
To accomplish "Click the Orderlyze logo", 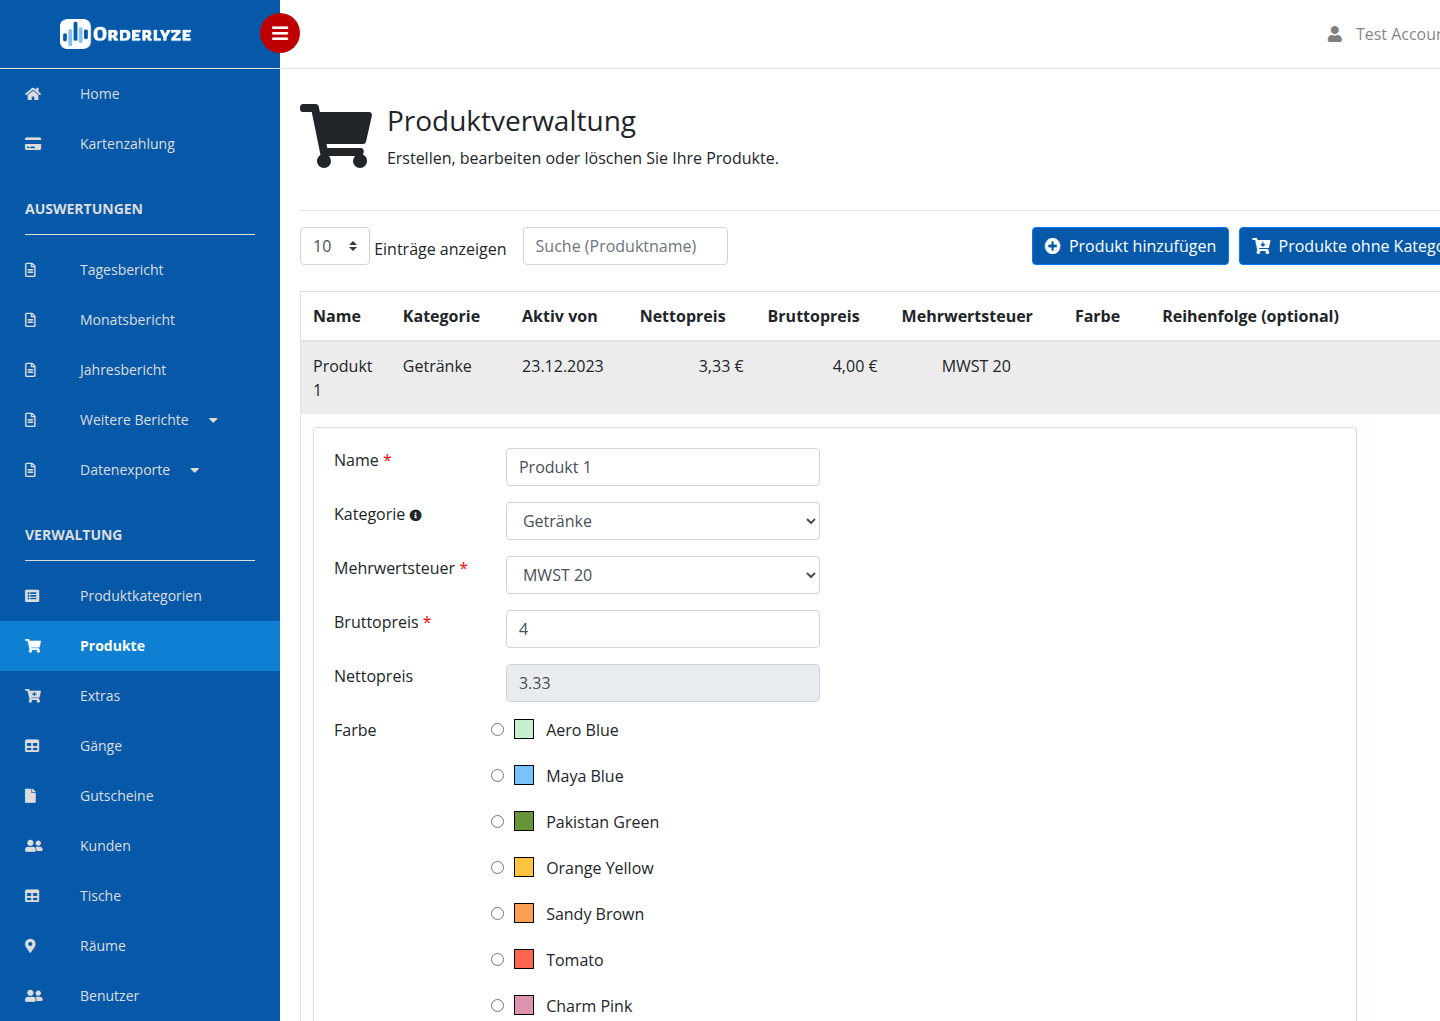I will (126, 34).
